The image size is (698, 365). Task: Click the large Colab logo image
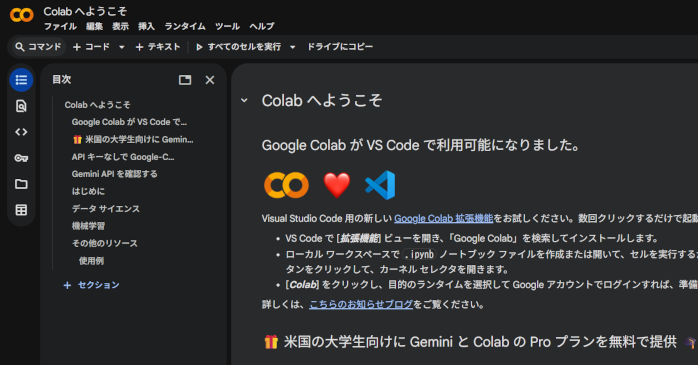[286, 185]
